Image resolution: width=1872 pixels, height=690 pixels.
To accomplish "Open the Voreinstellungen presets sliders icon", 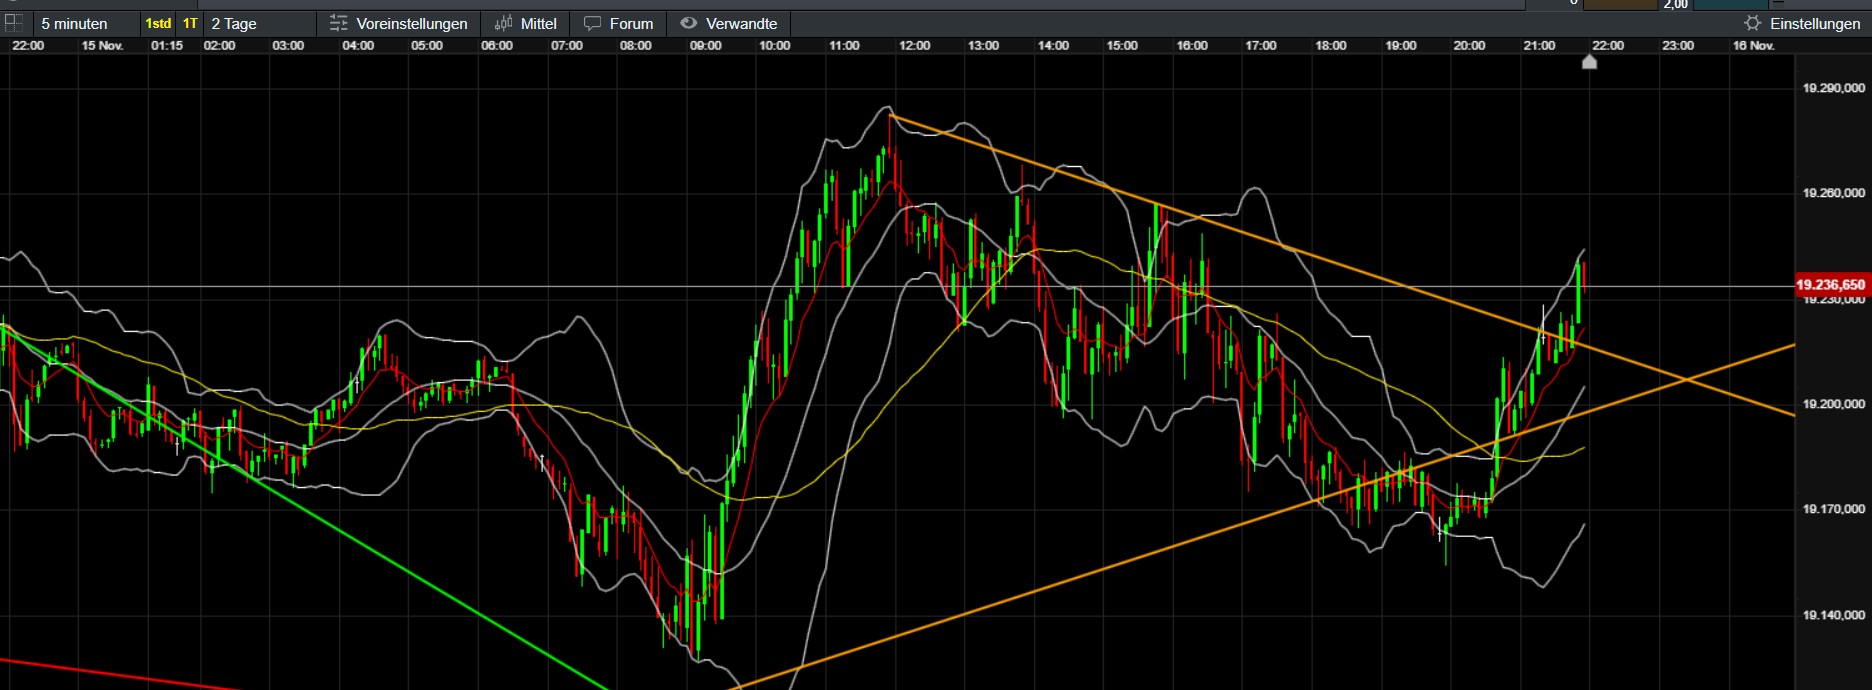I will [339, 23].
